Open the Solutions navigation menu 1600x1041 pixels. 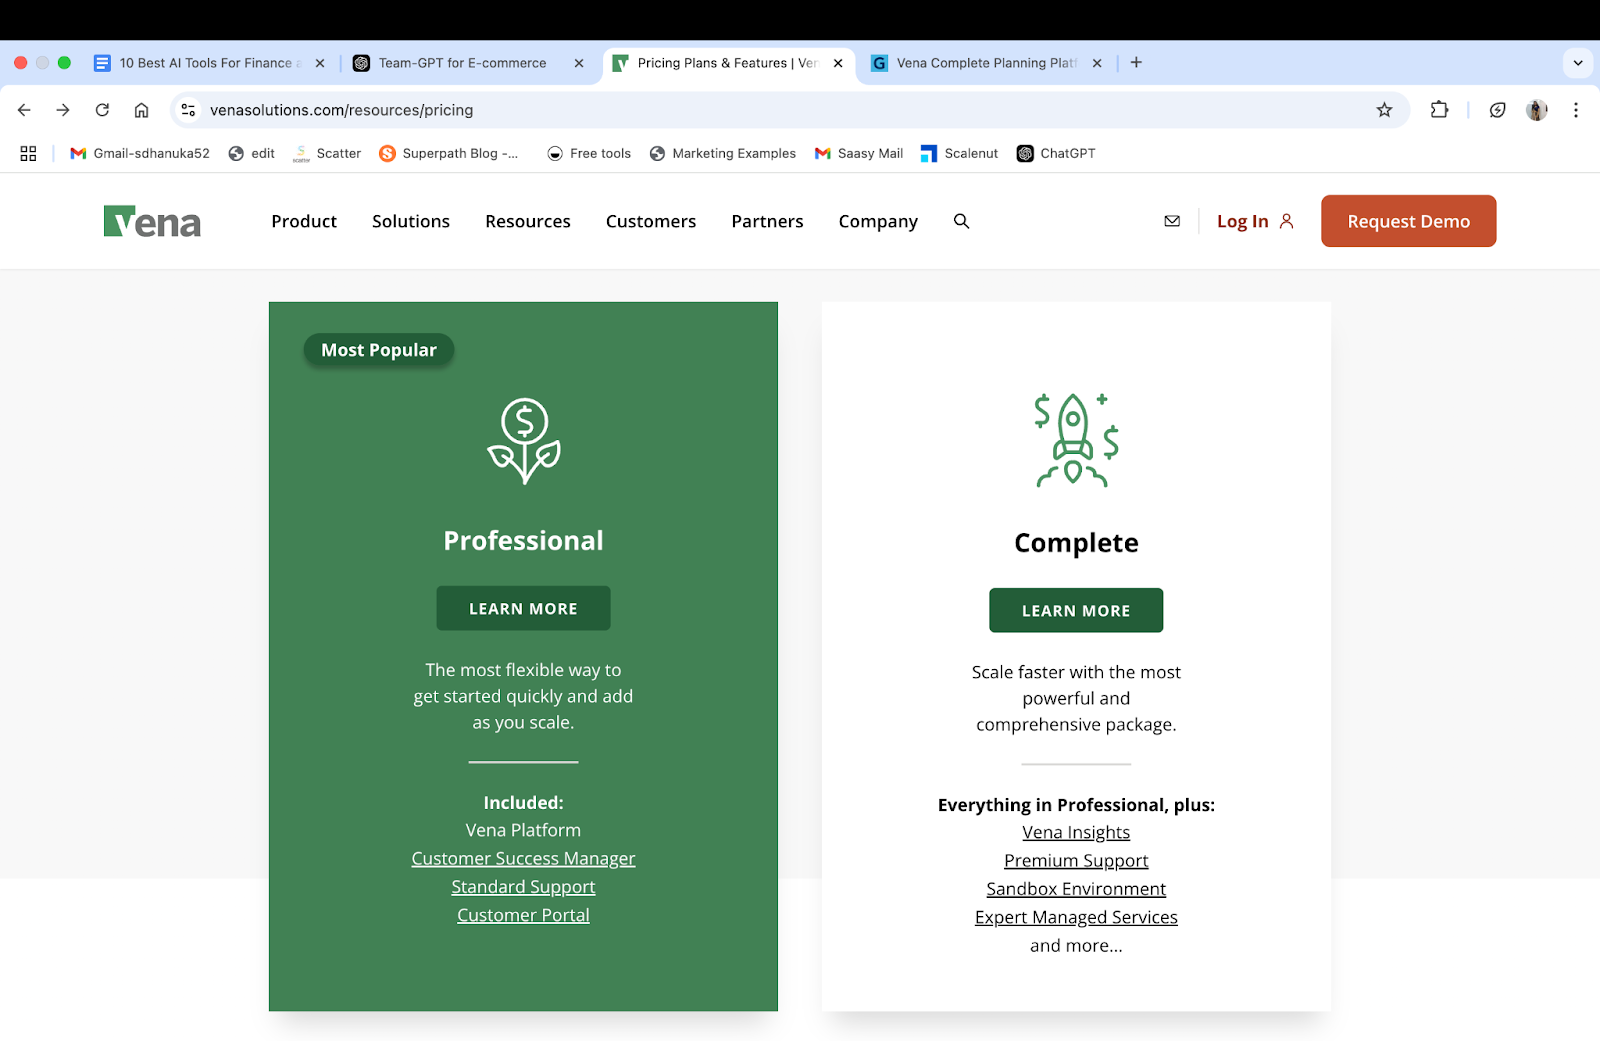(x=411, y=221)
